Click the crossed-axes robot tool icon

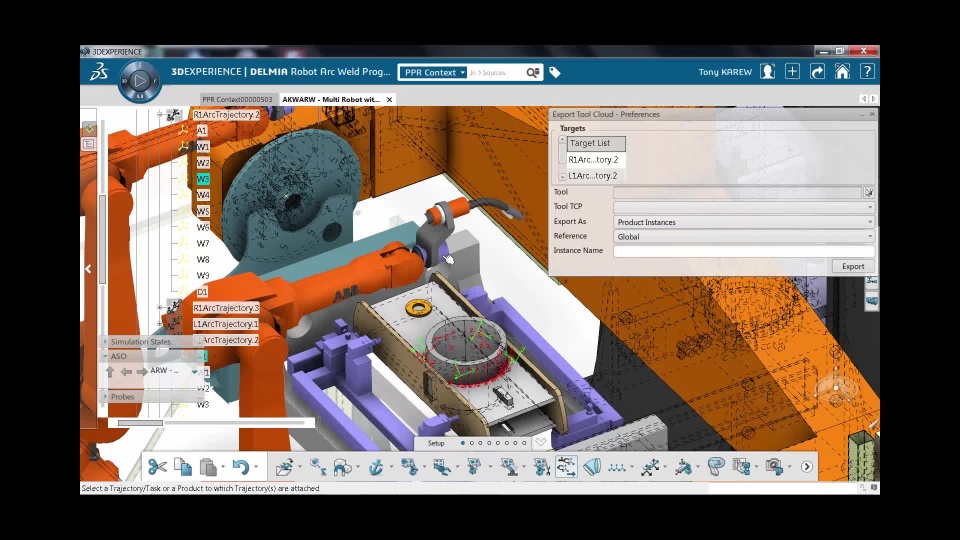[650, 467]
